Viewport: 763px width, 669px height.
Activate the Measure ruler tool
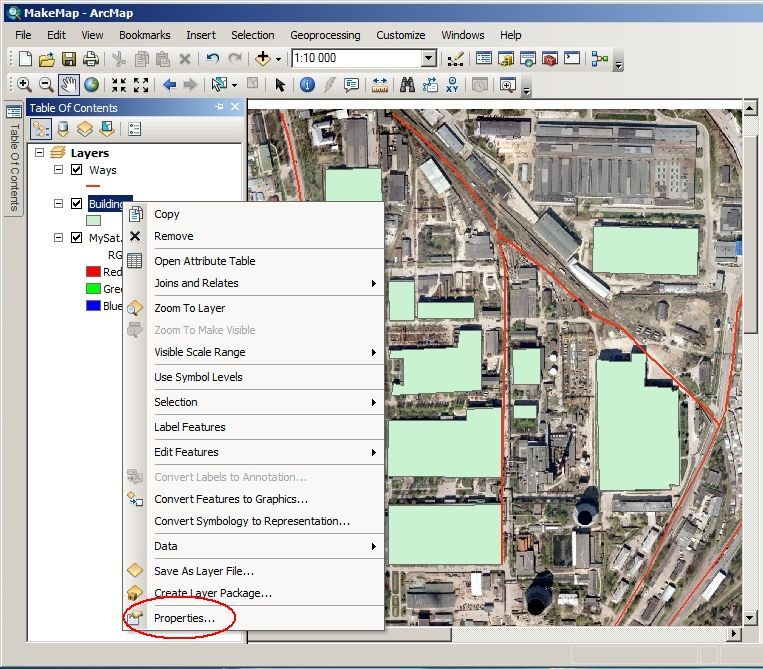point(380,85)
